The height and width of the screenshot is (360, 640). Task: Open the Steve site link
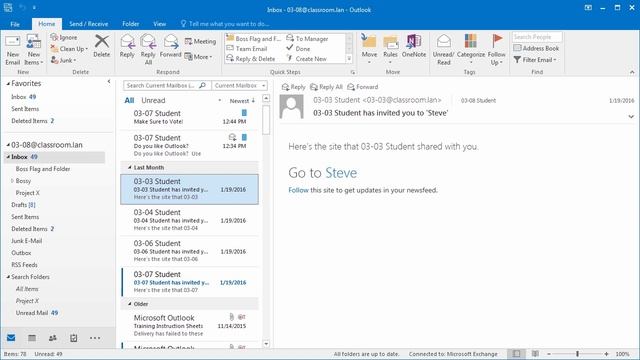tap(341, 173)
